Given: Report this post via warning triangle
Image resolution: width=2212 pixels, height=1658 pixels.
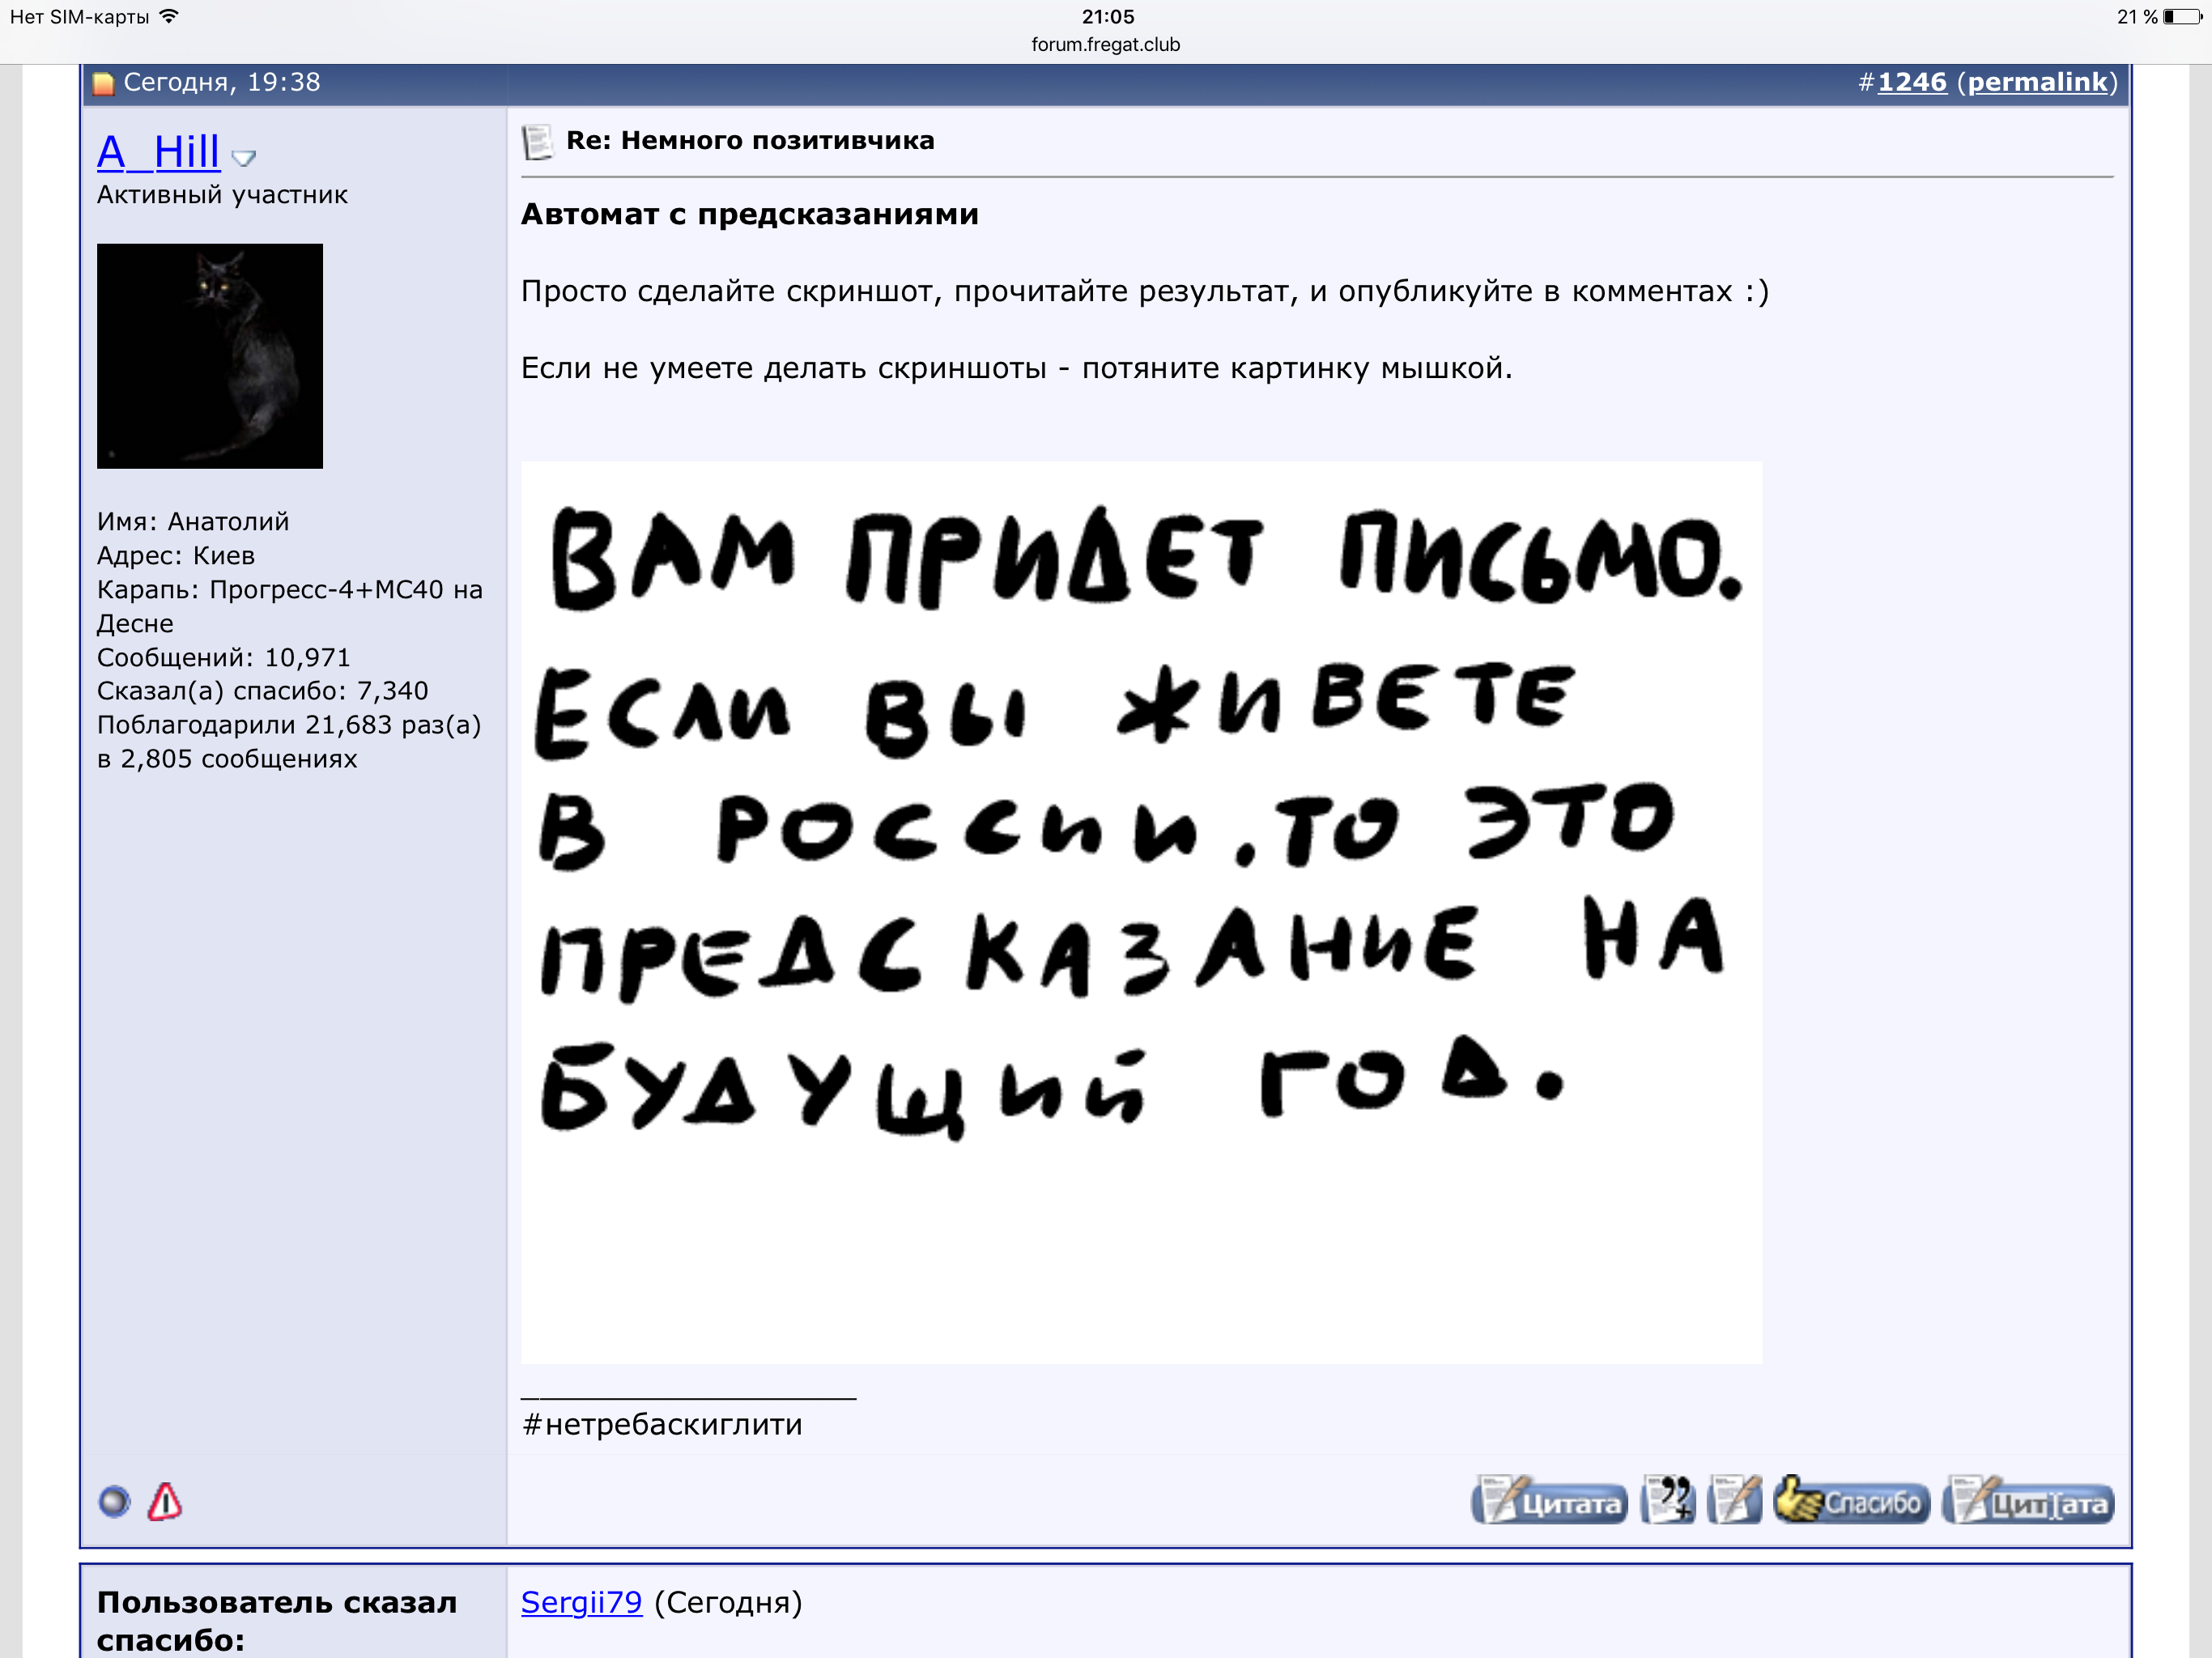Looking at the screenshot, I should pos(165,1502).
